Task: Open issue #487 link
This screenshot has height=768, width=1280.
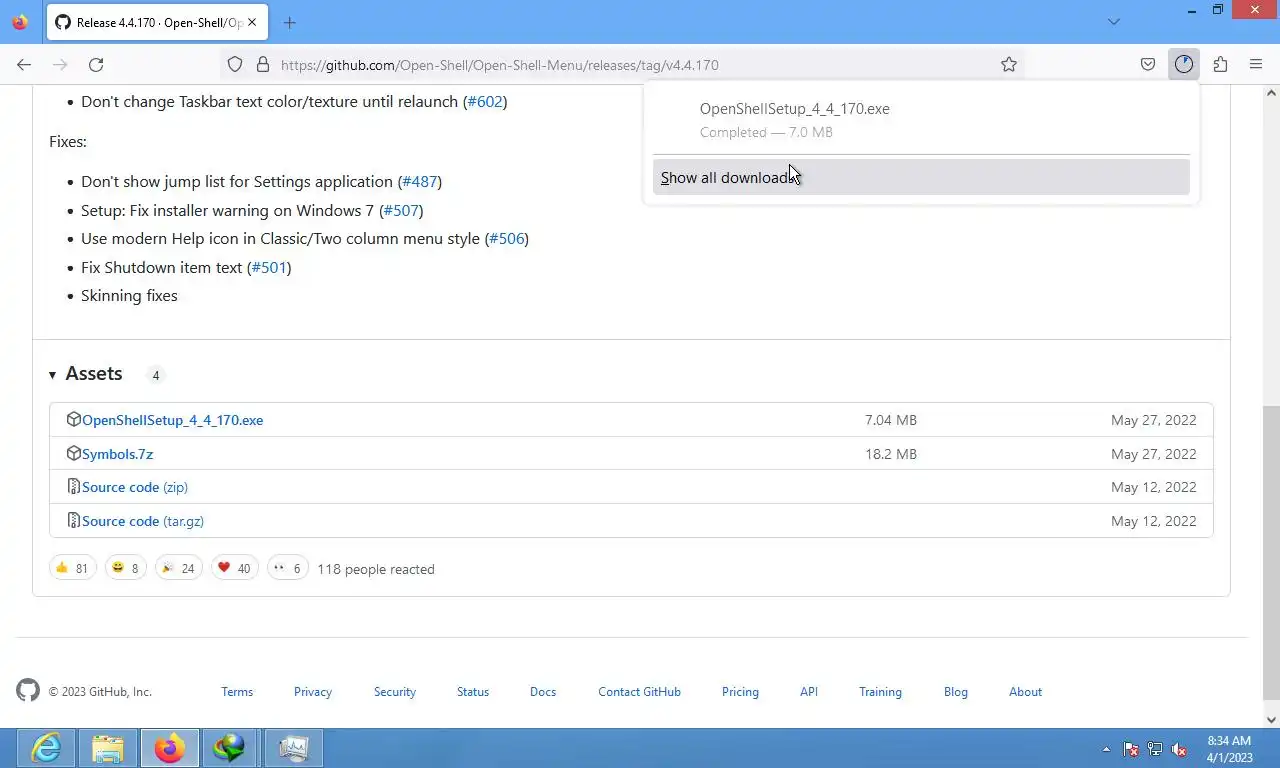Action: tap(419, 182)
